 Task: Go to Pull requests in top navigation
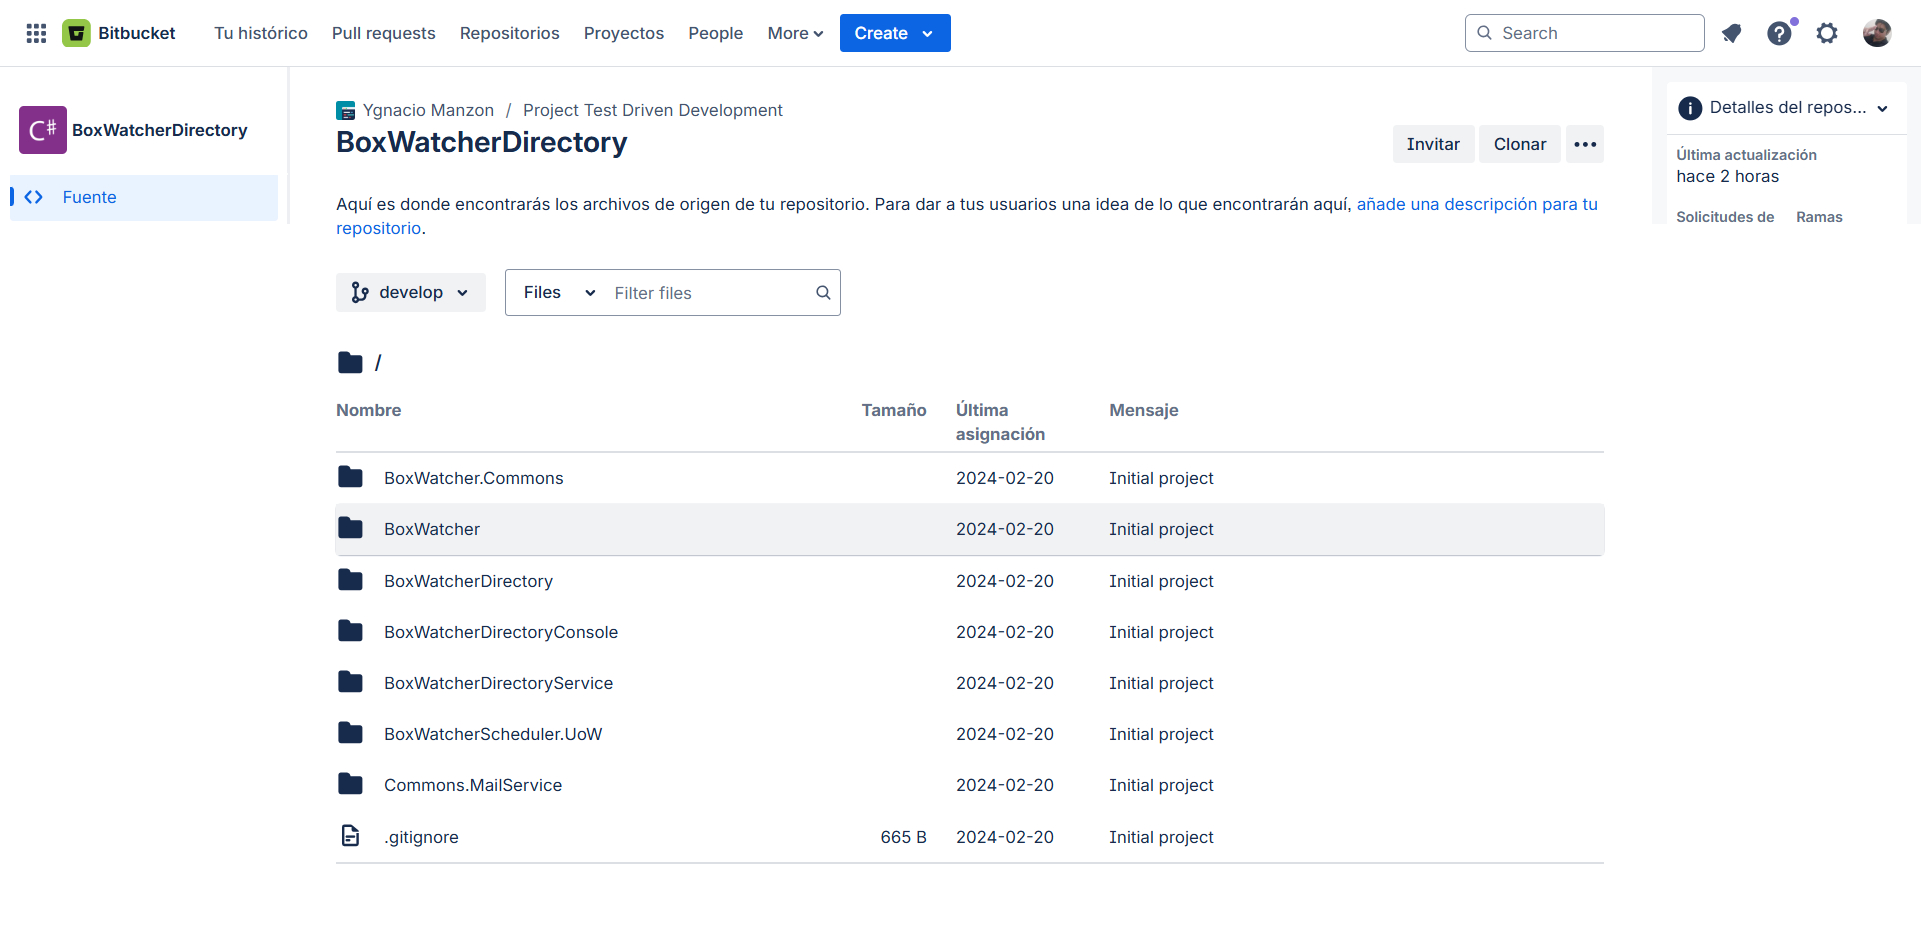(x=383, y=33)
